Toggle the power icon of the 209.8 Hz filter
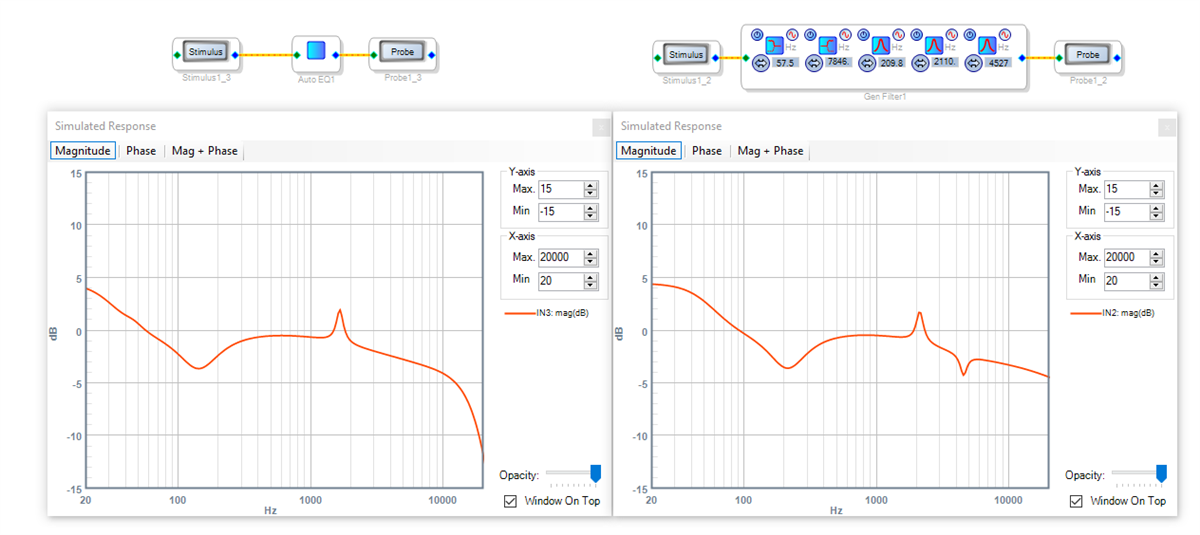This screenshot has height=535, width=1200. 863,35
